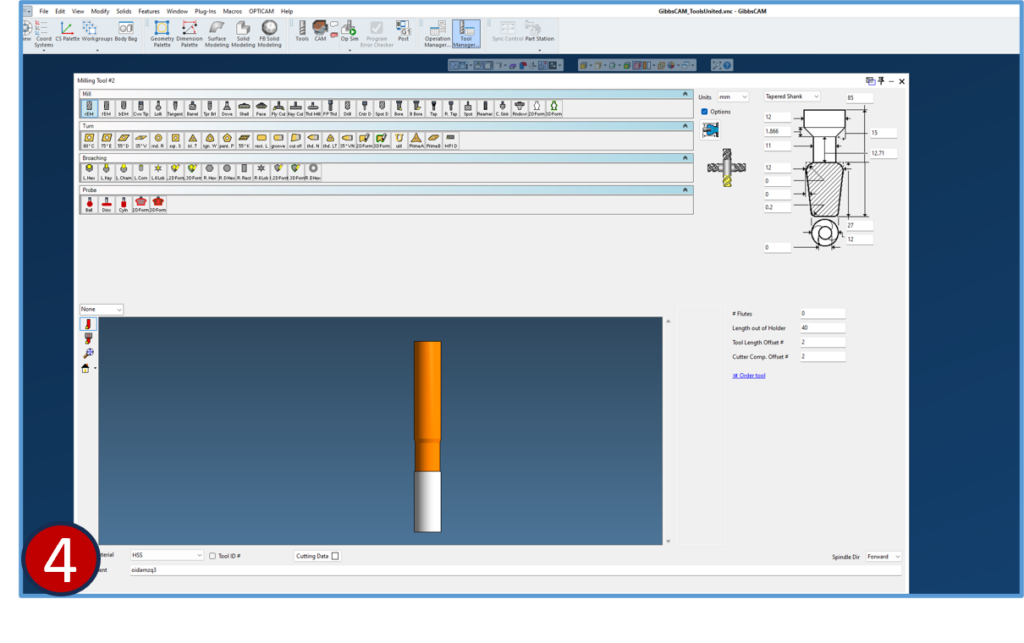Open the Solids menu
This screenshot has height=643, width=1024.
tap(123, 10)
